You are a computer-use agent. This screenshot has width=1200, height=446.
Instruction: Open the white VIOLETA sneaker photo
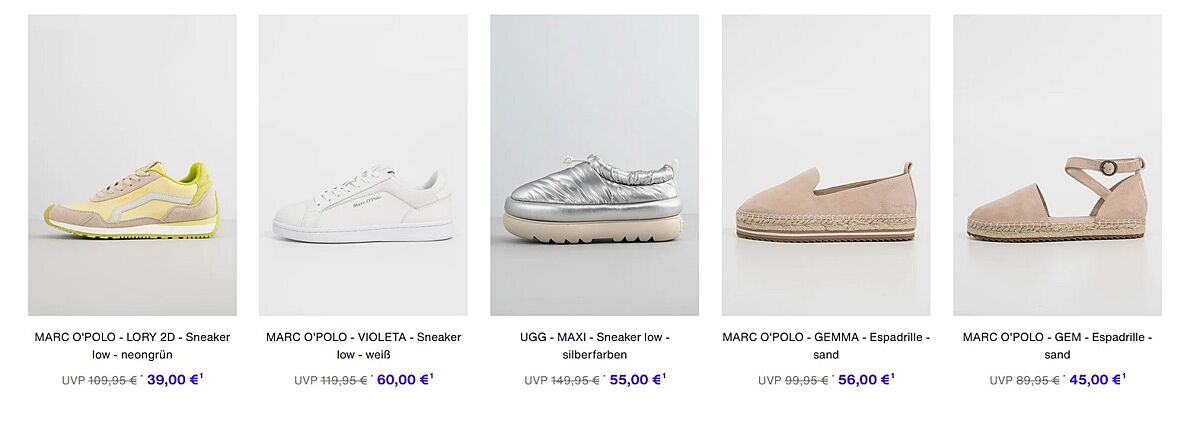[x=363, y=165]
